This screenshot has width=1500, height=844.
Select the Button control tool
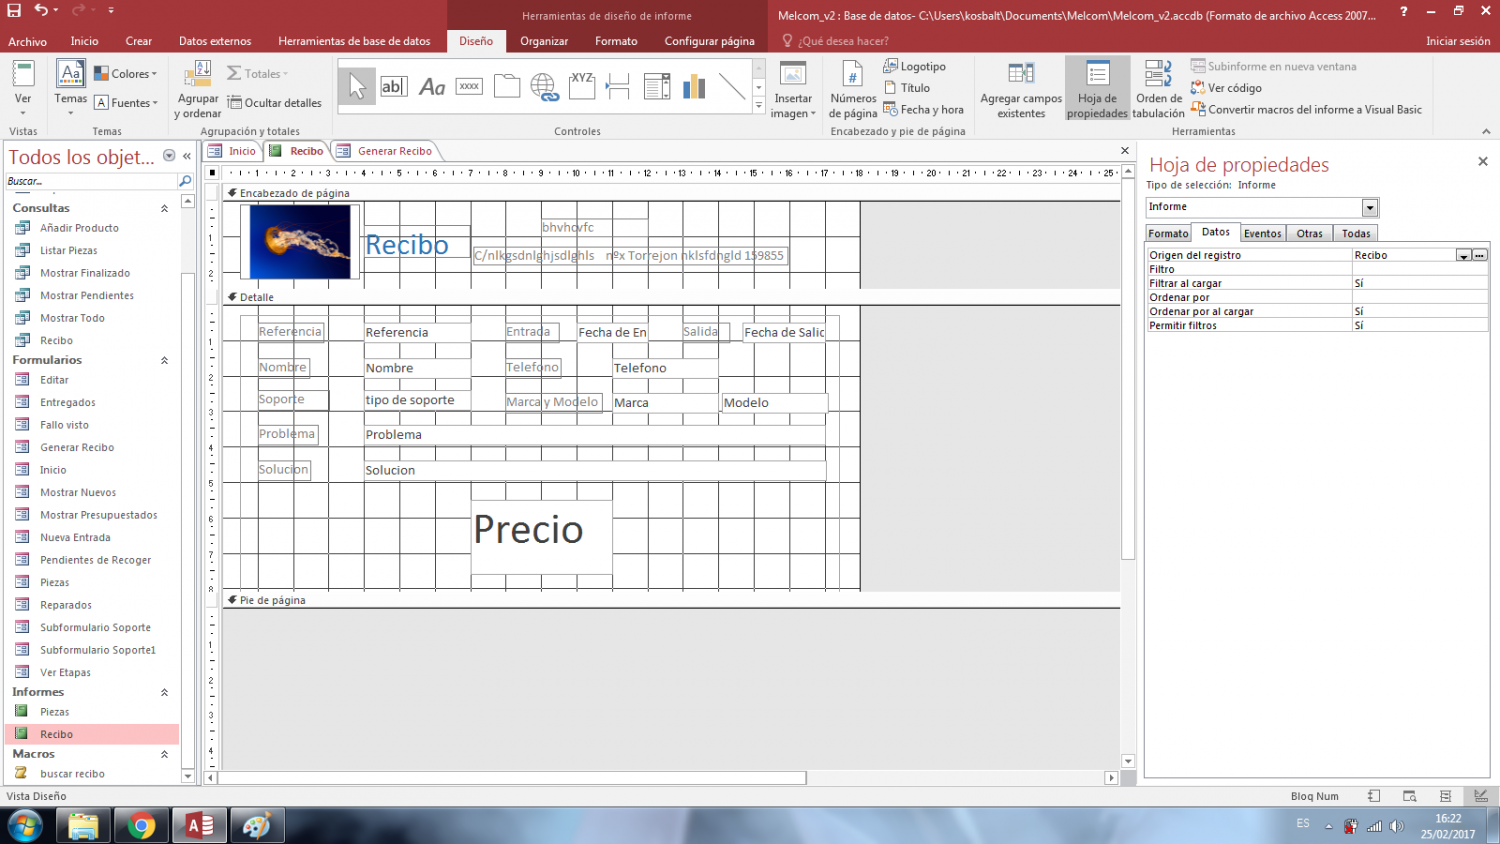coord(469,87)
